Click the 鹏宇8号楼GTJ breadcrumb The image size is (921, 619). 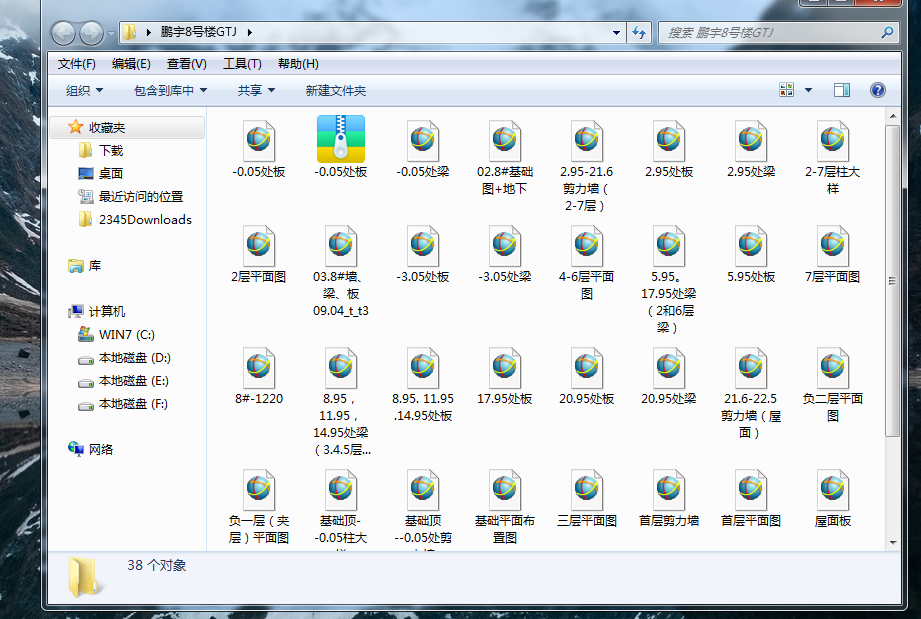coord(199,32)
